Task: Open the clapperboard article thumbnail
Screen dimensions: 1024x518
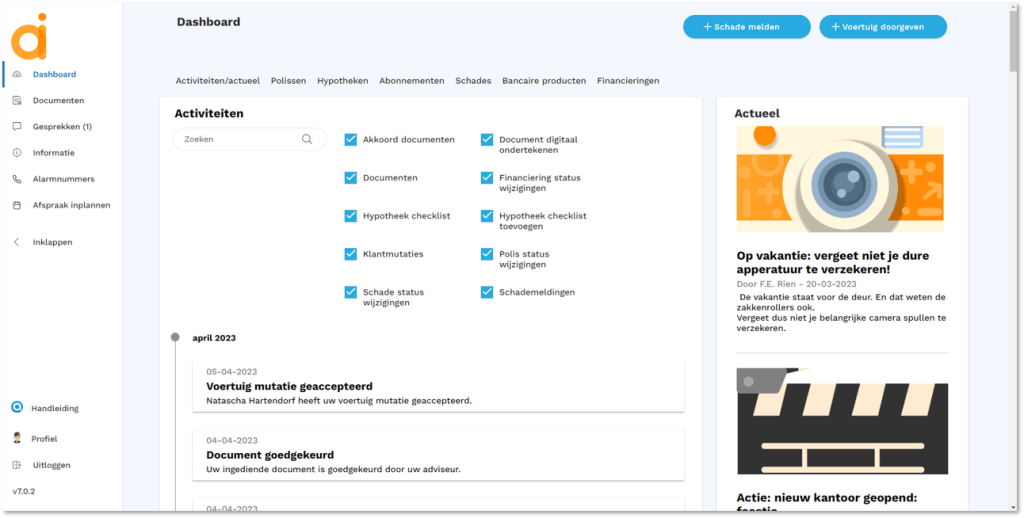Action: tap(842, 421)
